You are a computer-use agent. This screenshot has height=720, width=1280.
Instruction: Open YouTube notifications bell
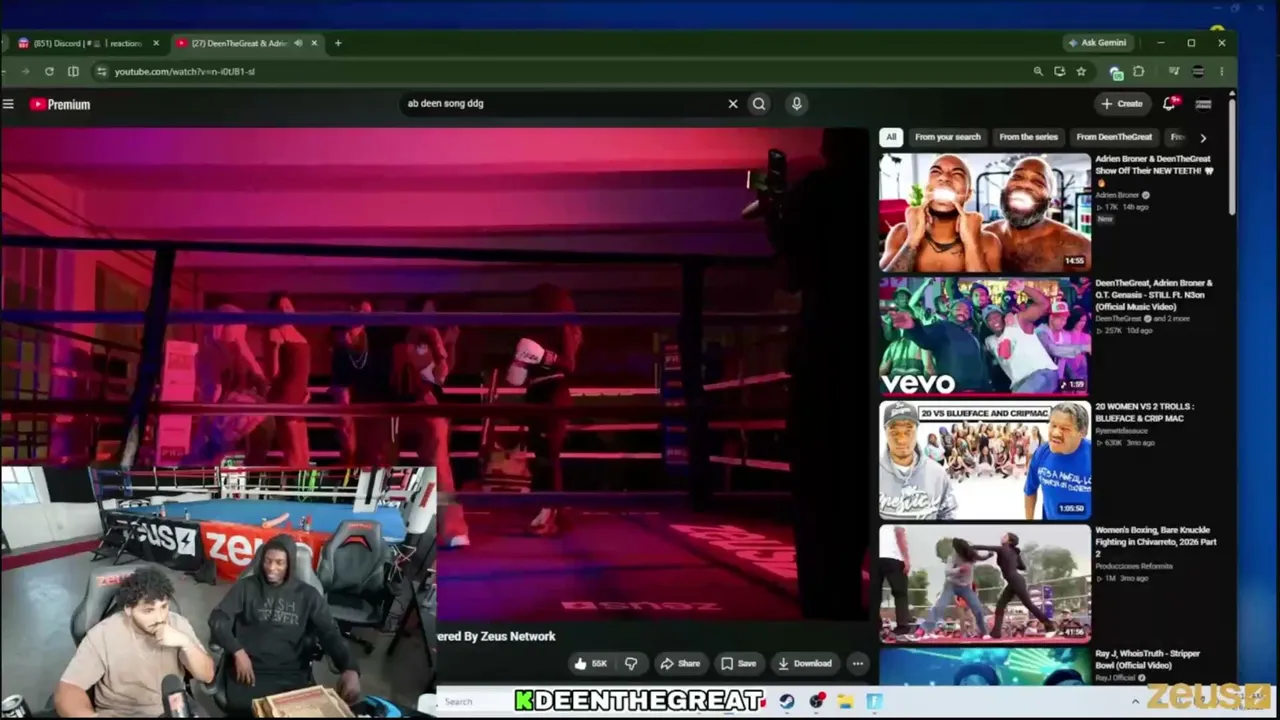click(1169, 103)
